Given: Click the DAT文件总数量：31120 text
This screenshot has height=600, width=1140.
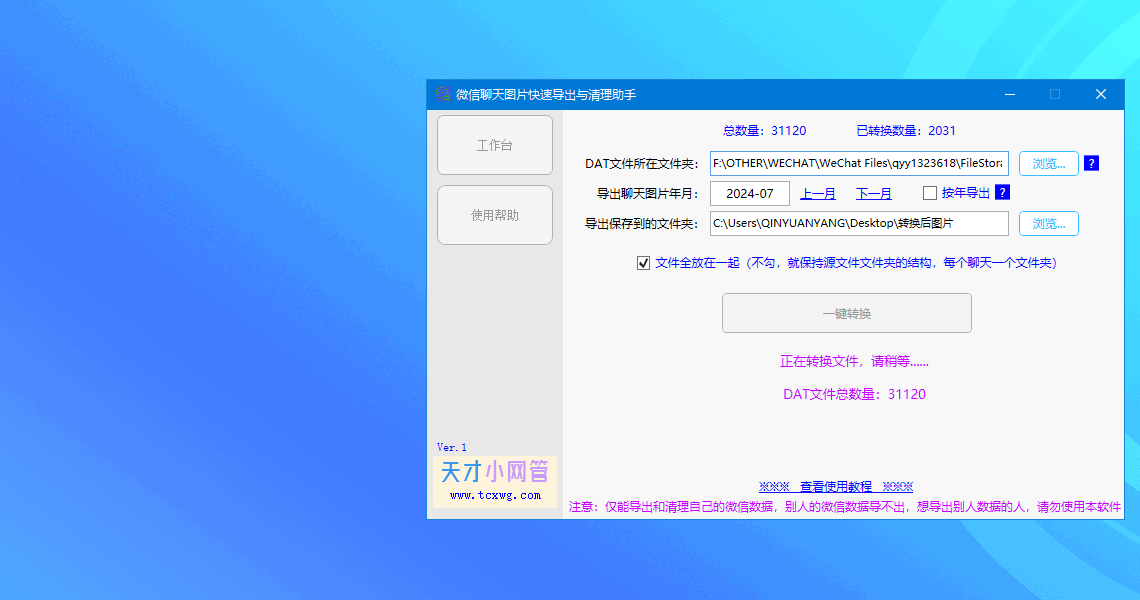Looking at the screenshot, I should pyautogui.click(x=854, y=394).
